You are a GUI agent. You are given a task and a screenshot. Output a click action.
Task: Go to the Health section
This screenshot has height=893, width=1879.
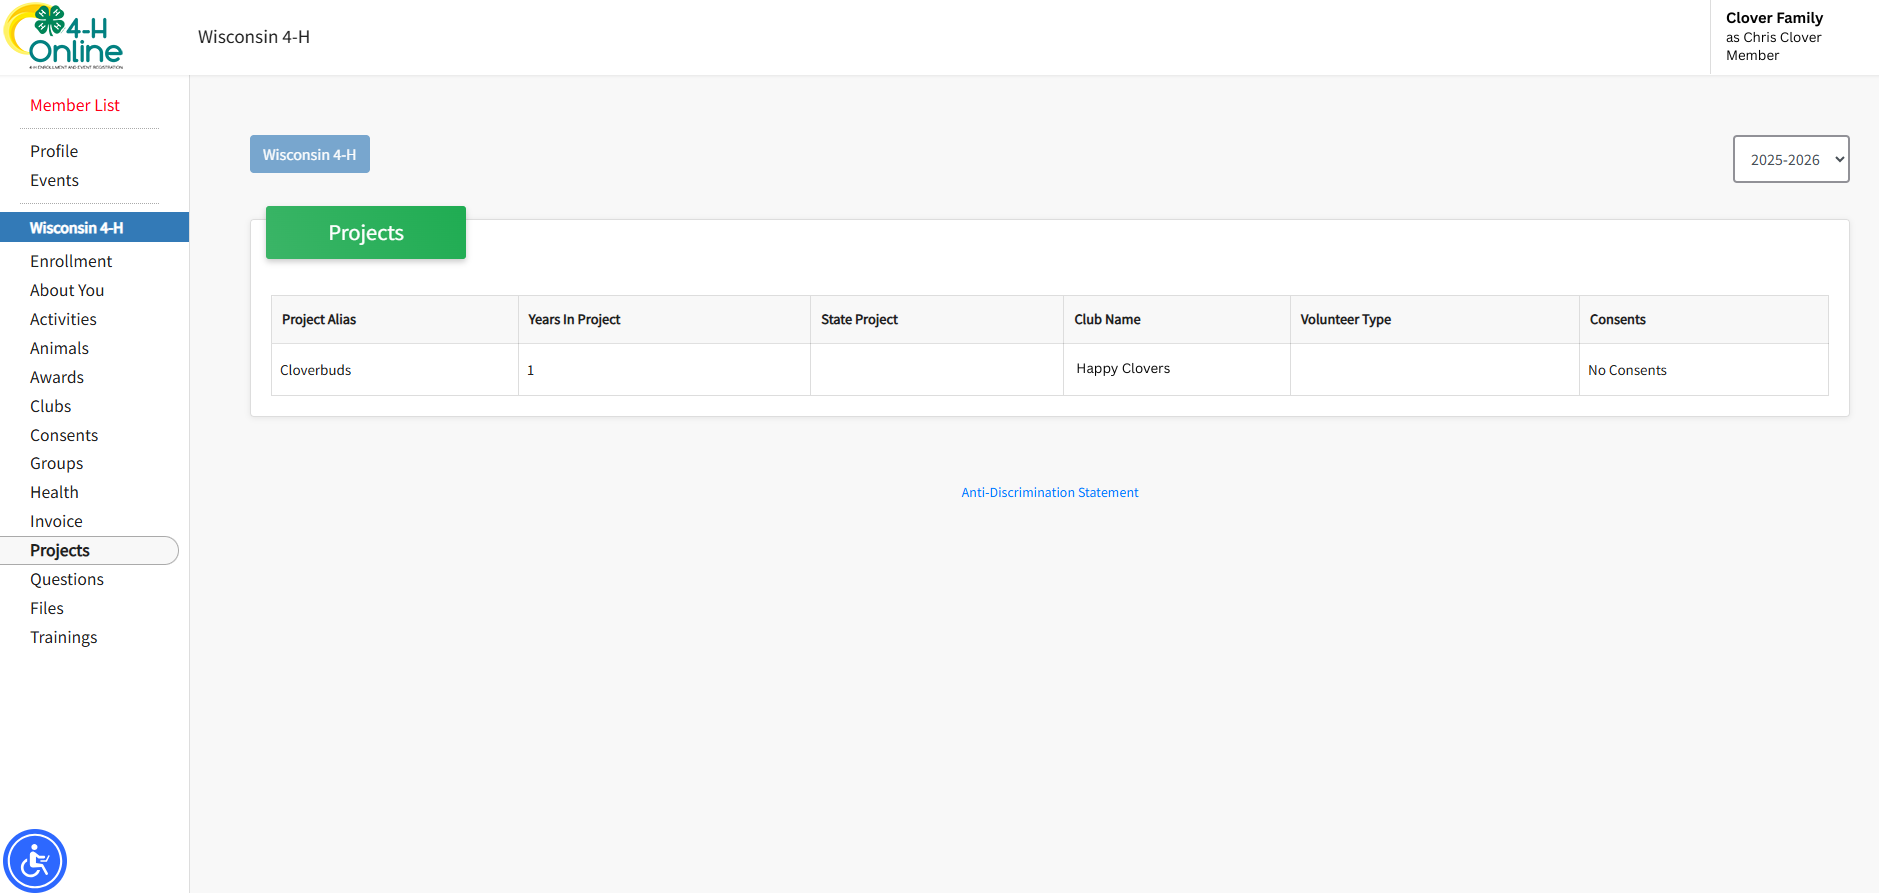click(54, 492)
